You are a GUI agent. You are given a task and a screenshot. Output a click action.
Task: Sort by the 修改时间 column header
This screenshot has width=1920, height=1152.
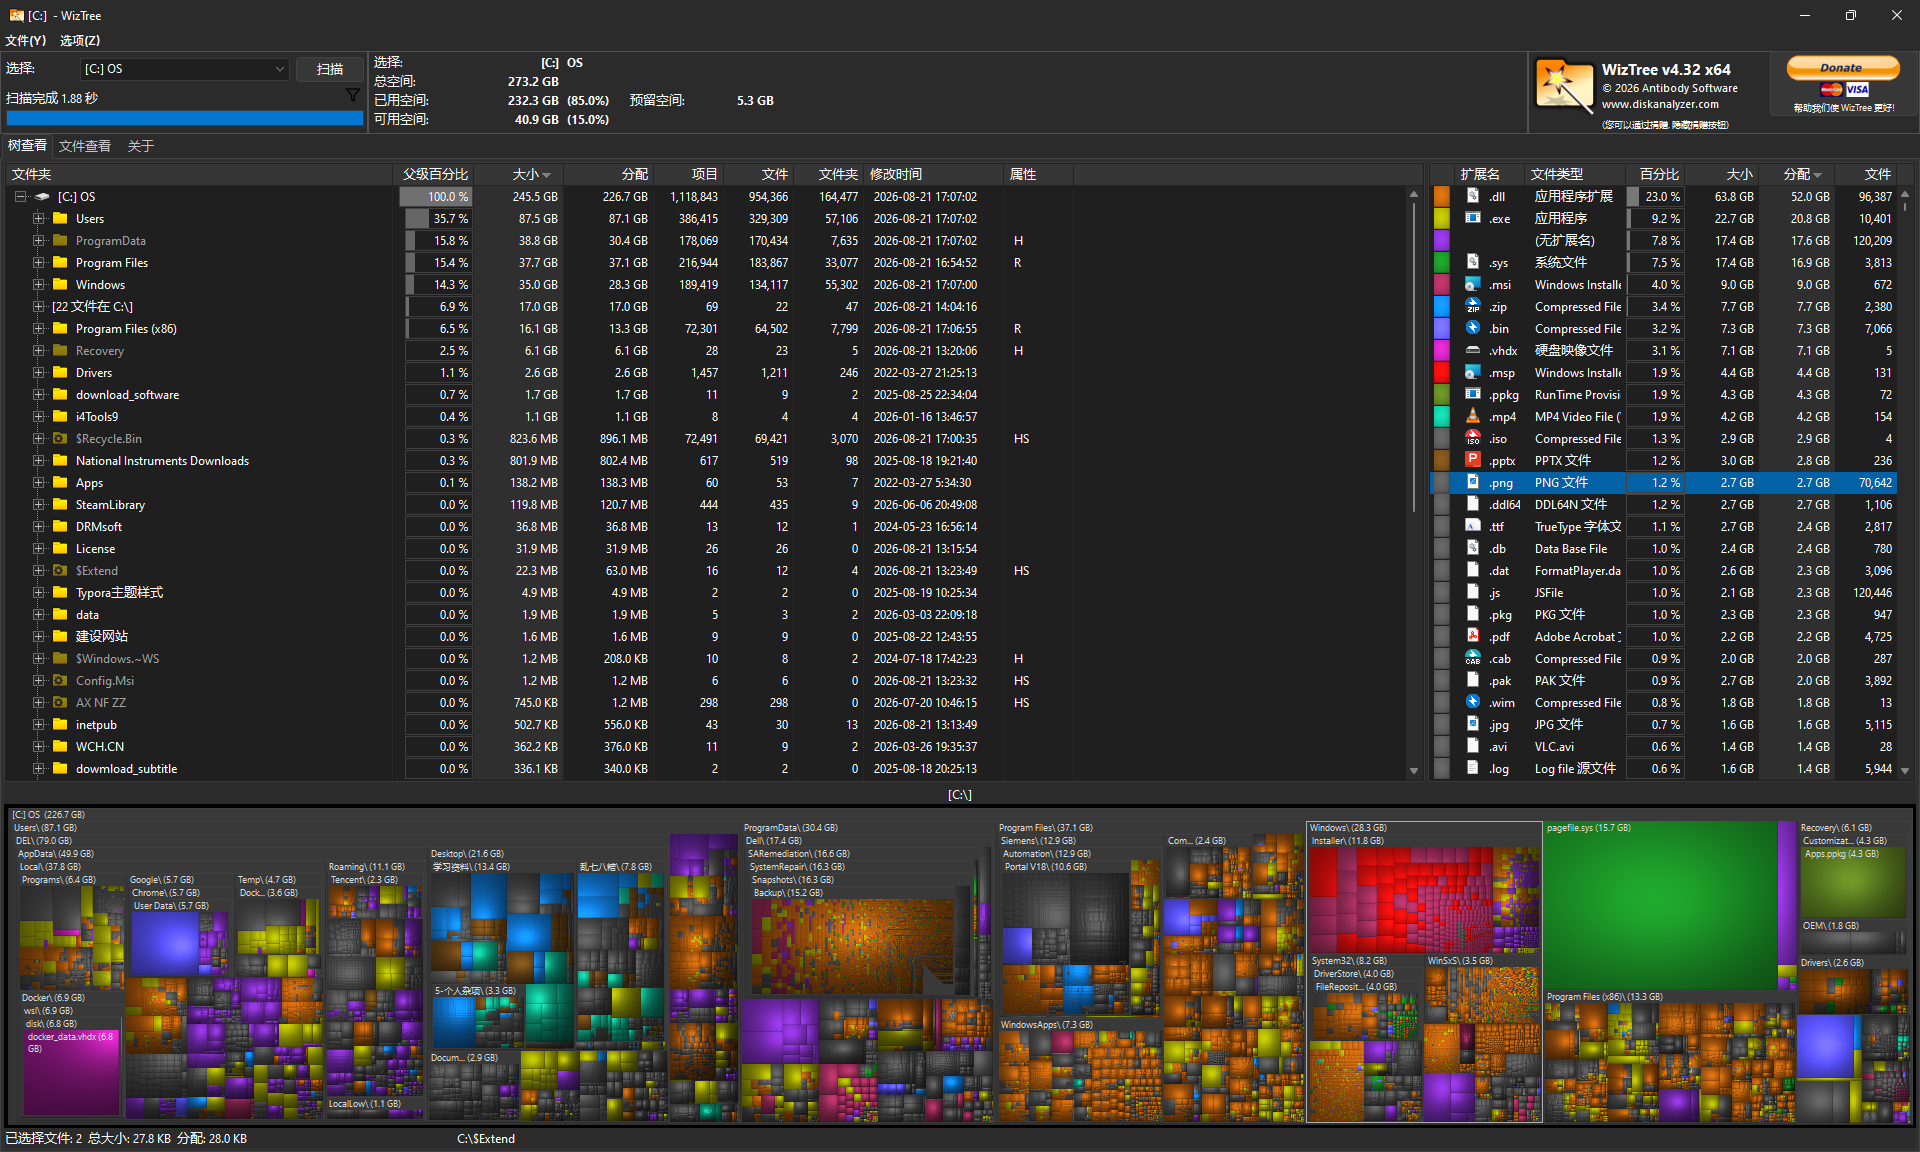click(931, 174)
